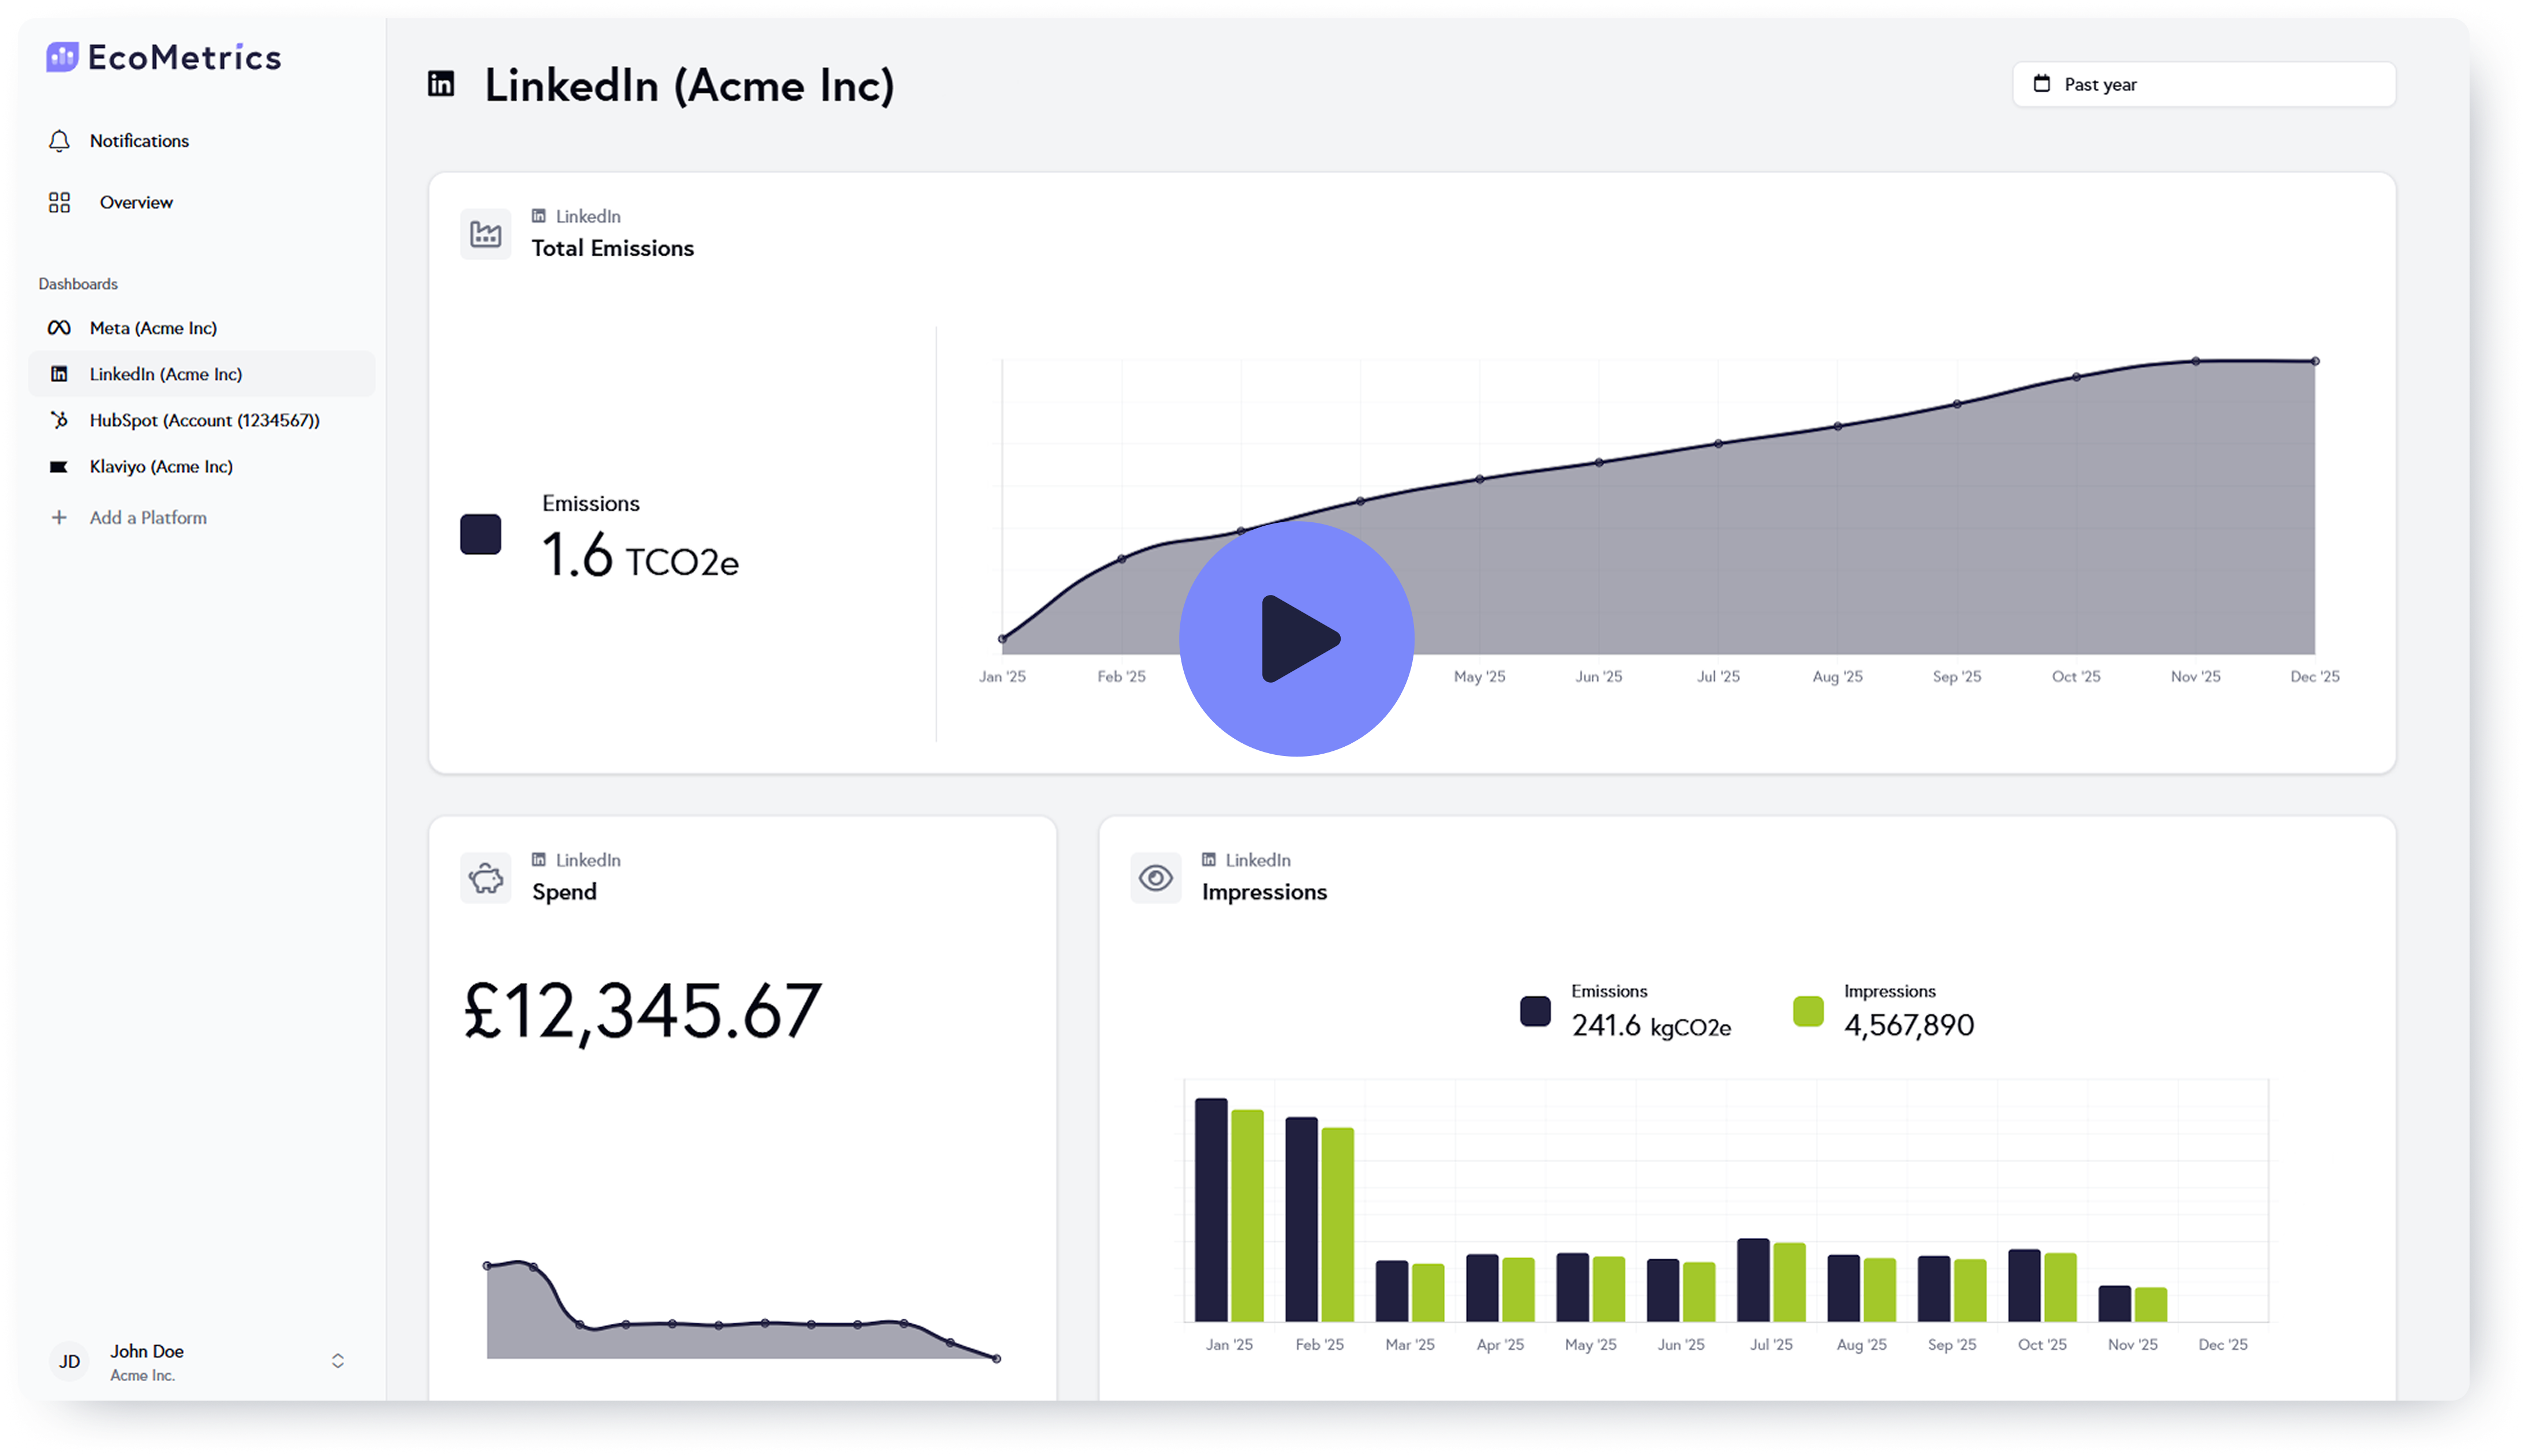
Task: Click the plus icon for Add a Platform
Action: [59, 518]
